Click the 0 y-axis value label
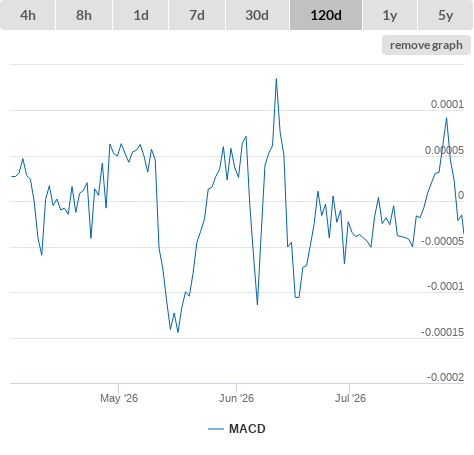Viewport: 474px width, 455px height. tap(461, 195)
